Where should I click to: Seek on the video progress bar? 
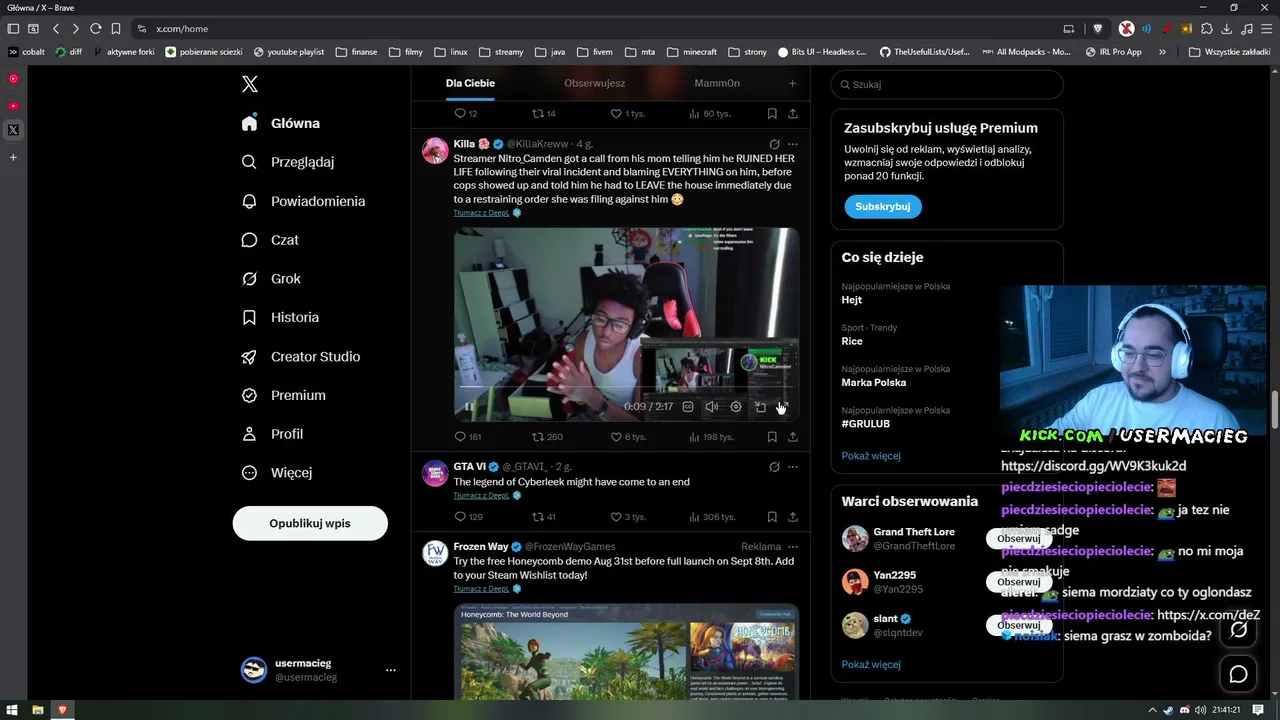tap(626, 386)
